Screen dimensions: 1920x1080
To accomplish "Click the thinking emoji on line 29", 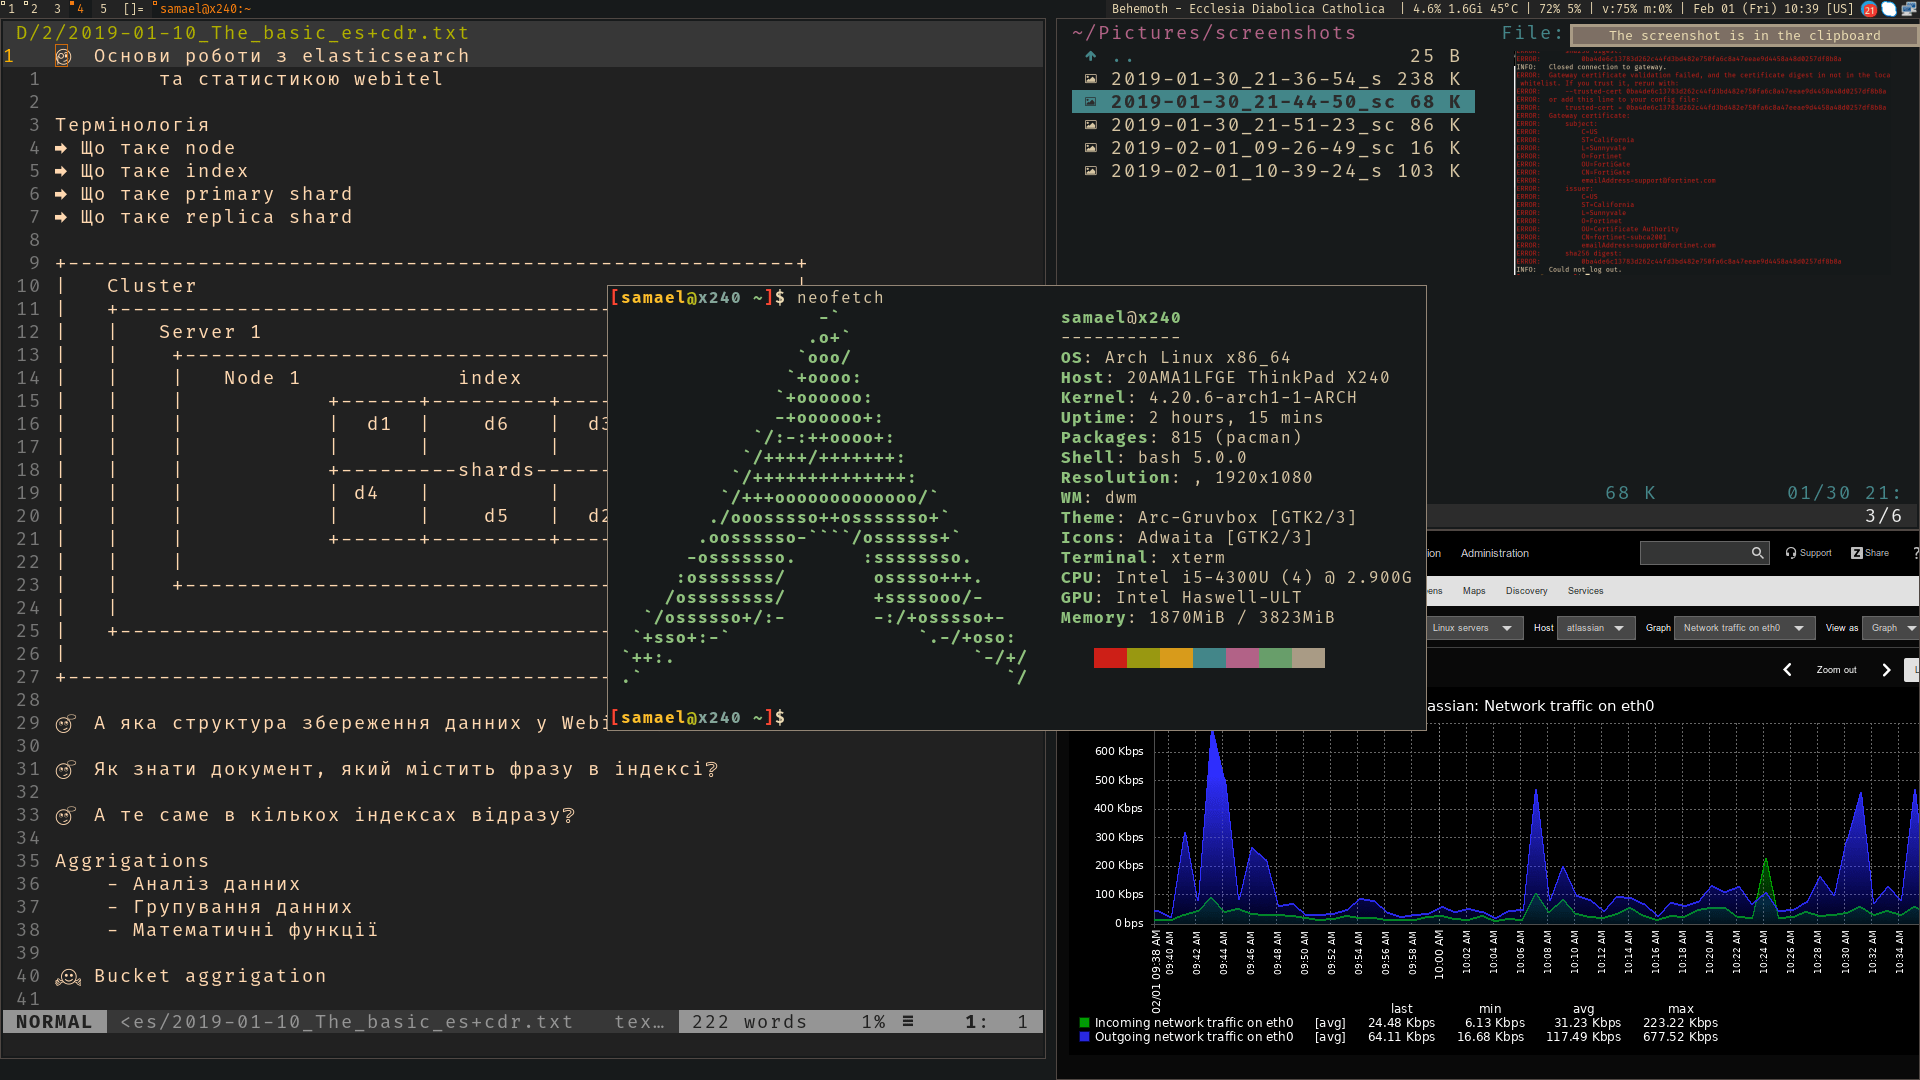I will [65, 723].
